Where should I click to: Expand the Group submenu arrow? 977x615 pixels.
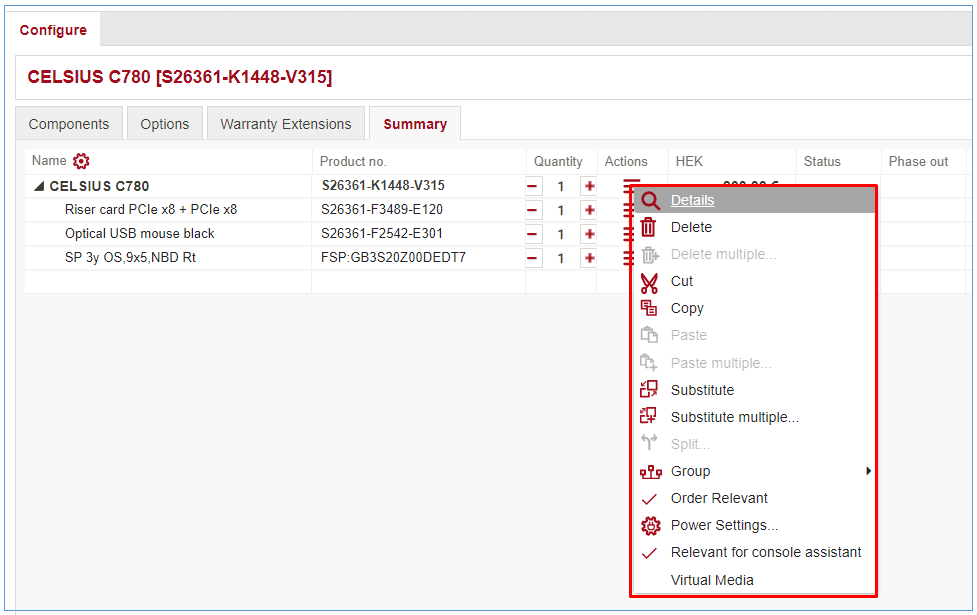tap(868, 471)
